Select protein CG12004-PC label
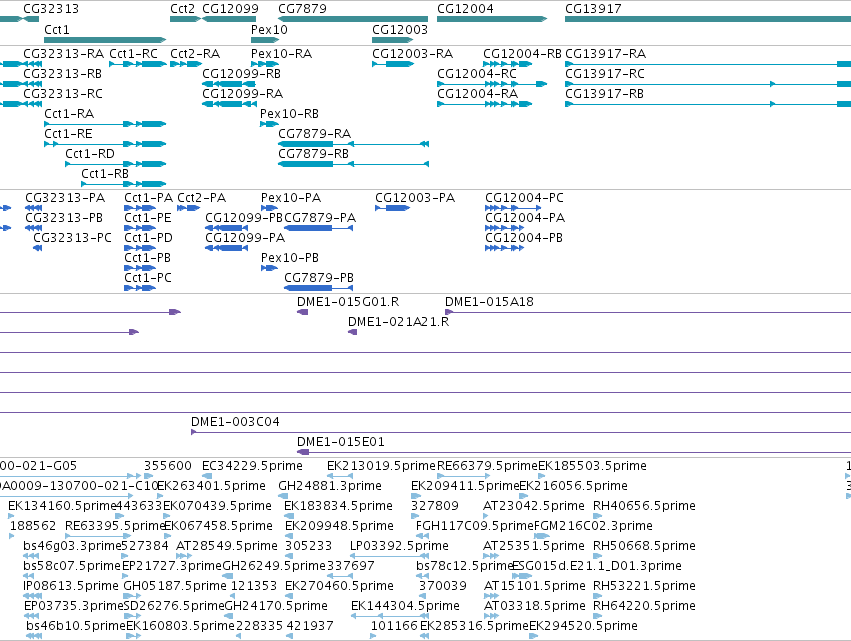This screenshot has width=851, height=641. 525,198
